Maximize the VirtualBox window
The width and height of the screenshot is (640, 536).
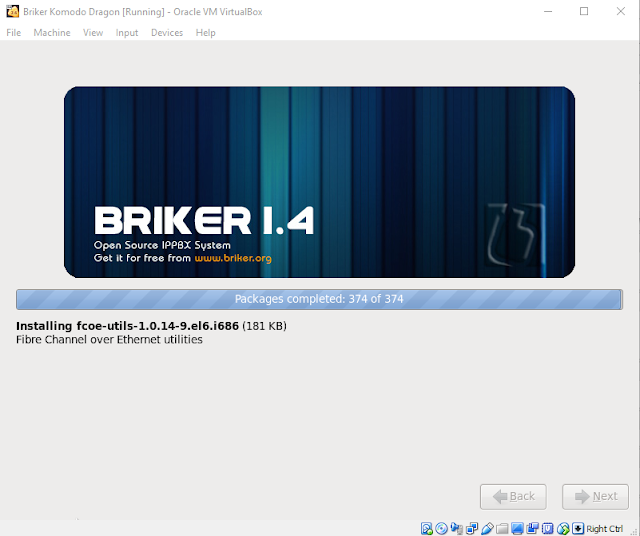tap(584, 11)
